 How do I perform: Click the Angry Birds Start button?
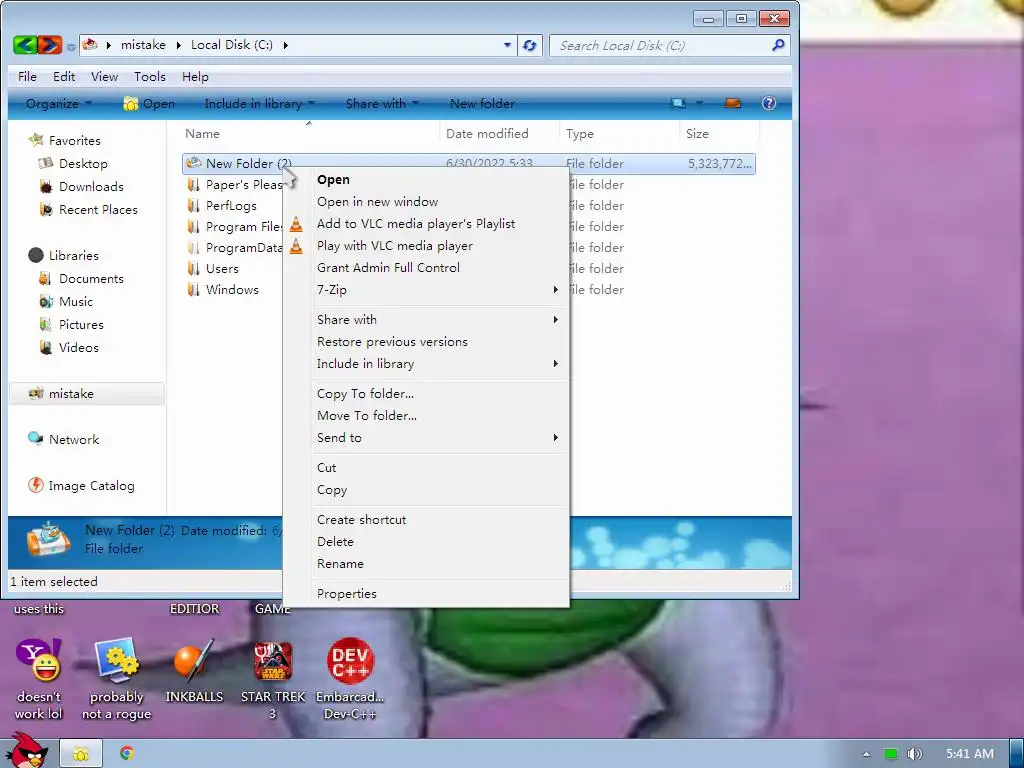(x=25, y=750)
